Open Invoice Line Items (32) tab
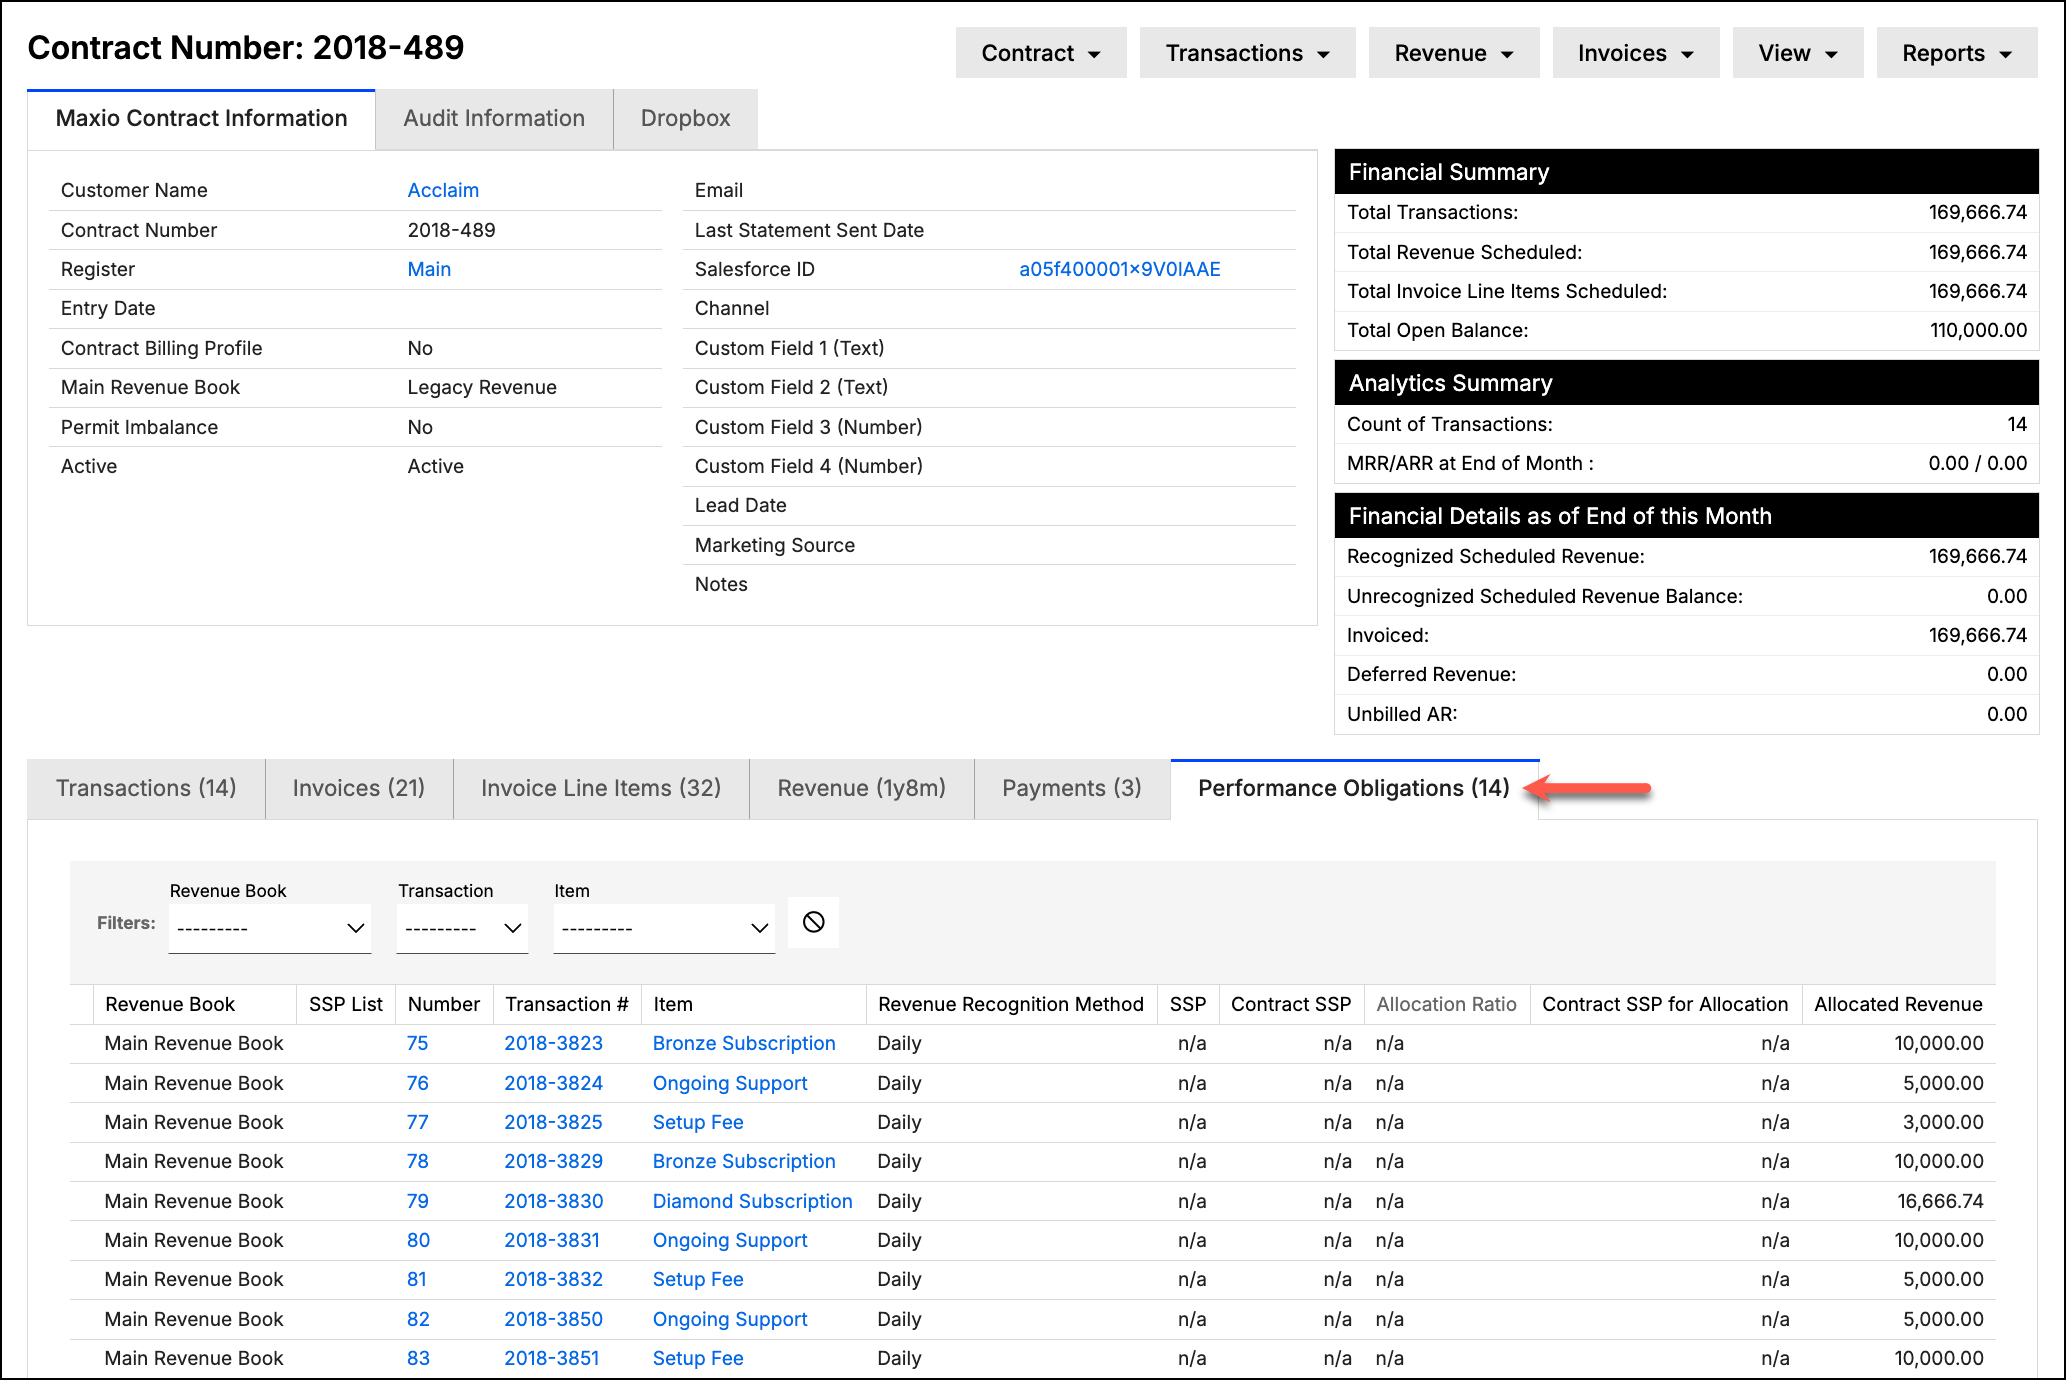Screen dimensions: 2066x1380 (601, 789)
